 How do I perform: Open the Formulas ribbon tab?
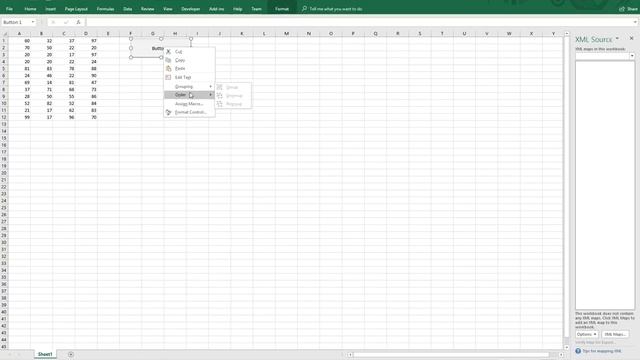pos(105,9)
